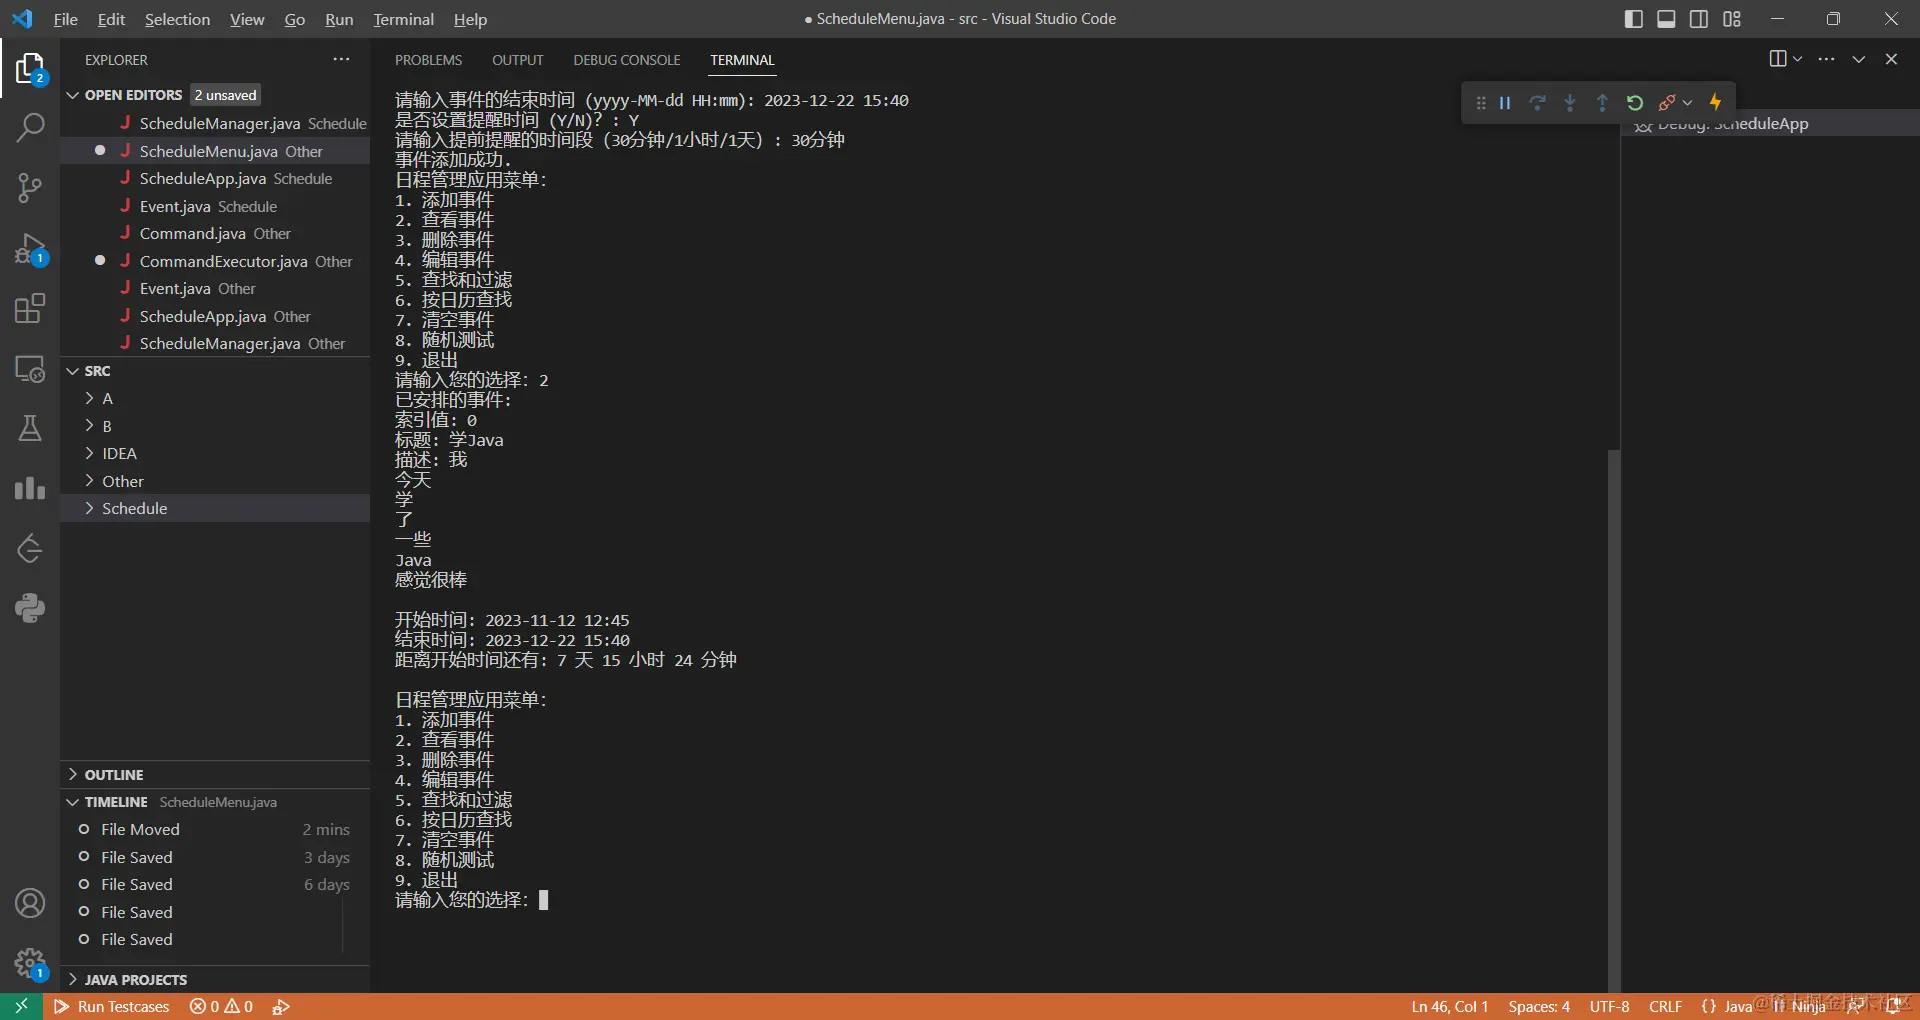Grab the debug toolbar drag handle
Image resolution: width=1920 pixels, height=1020 pixels.
pyautogui.click(x=1481, y=103)
